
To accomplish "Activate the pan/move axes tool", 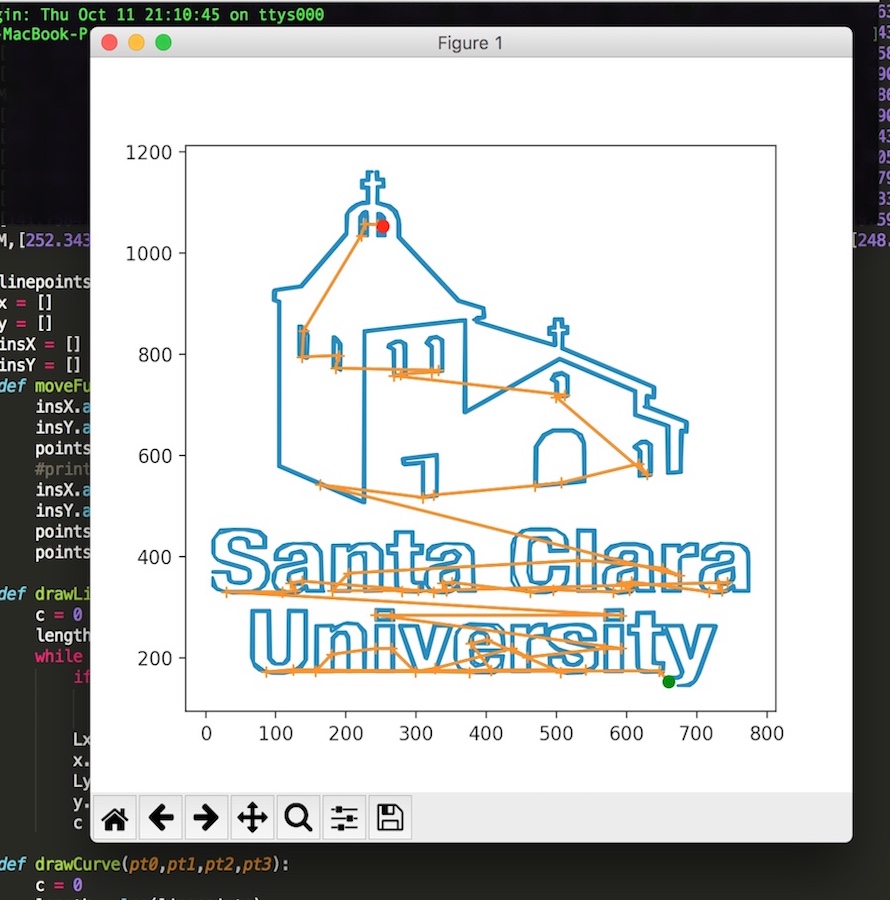I will pyautogui.click(x=252, y=819).
